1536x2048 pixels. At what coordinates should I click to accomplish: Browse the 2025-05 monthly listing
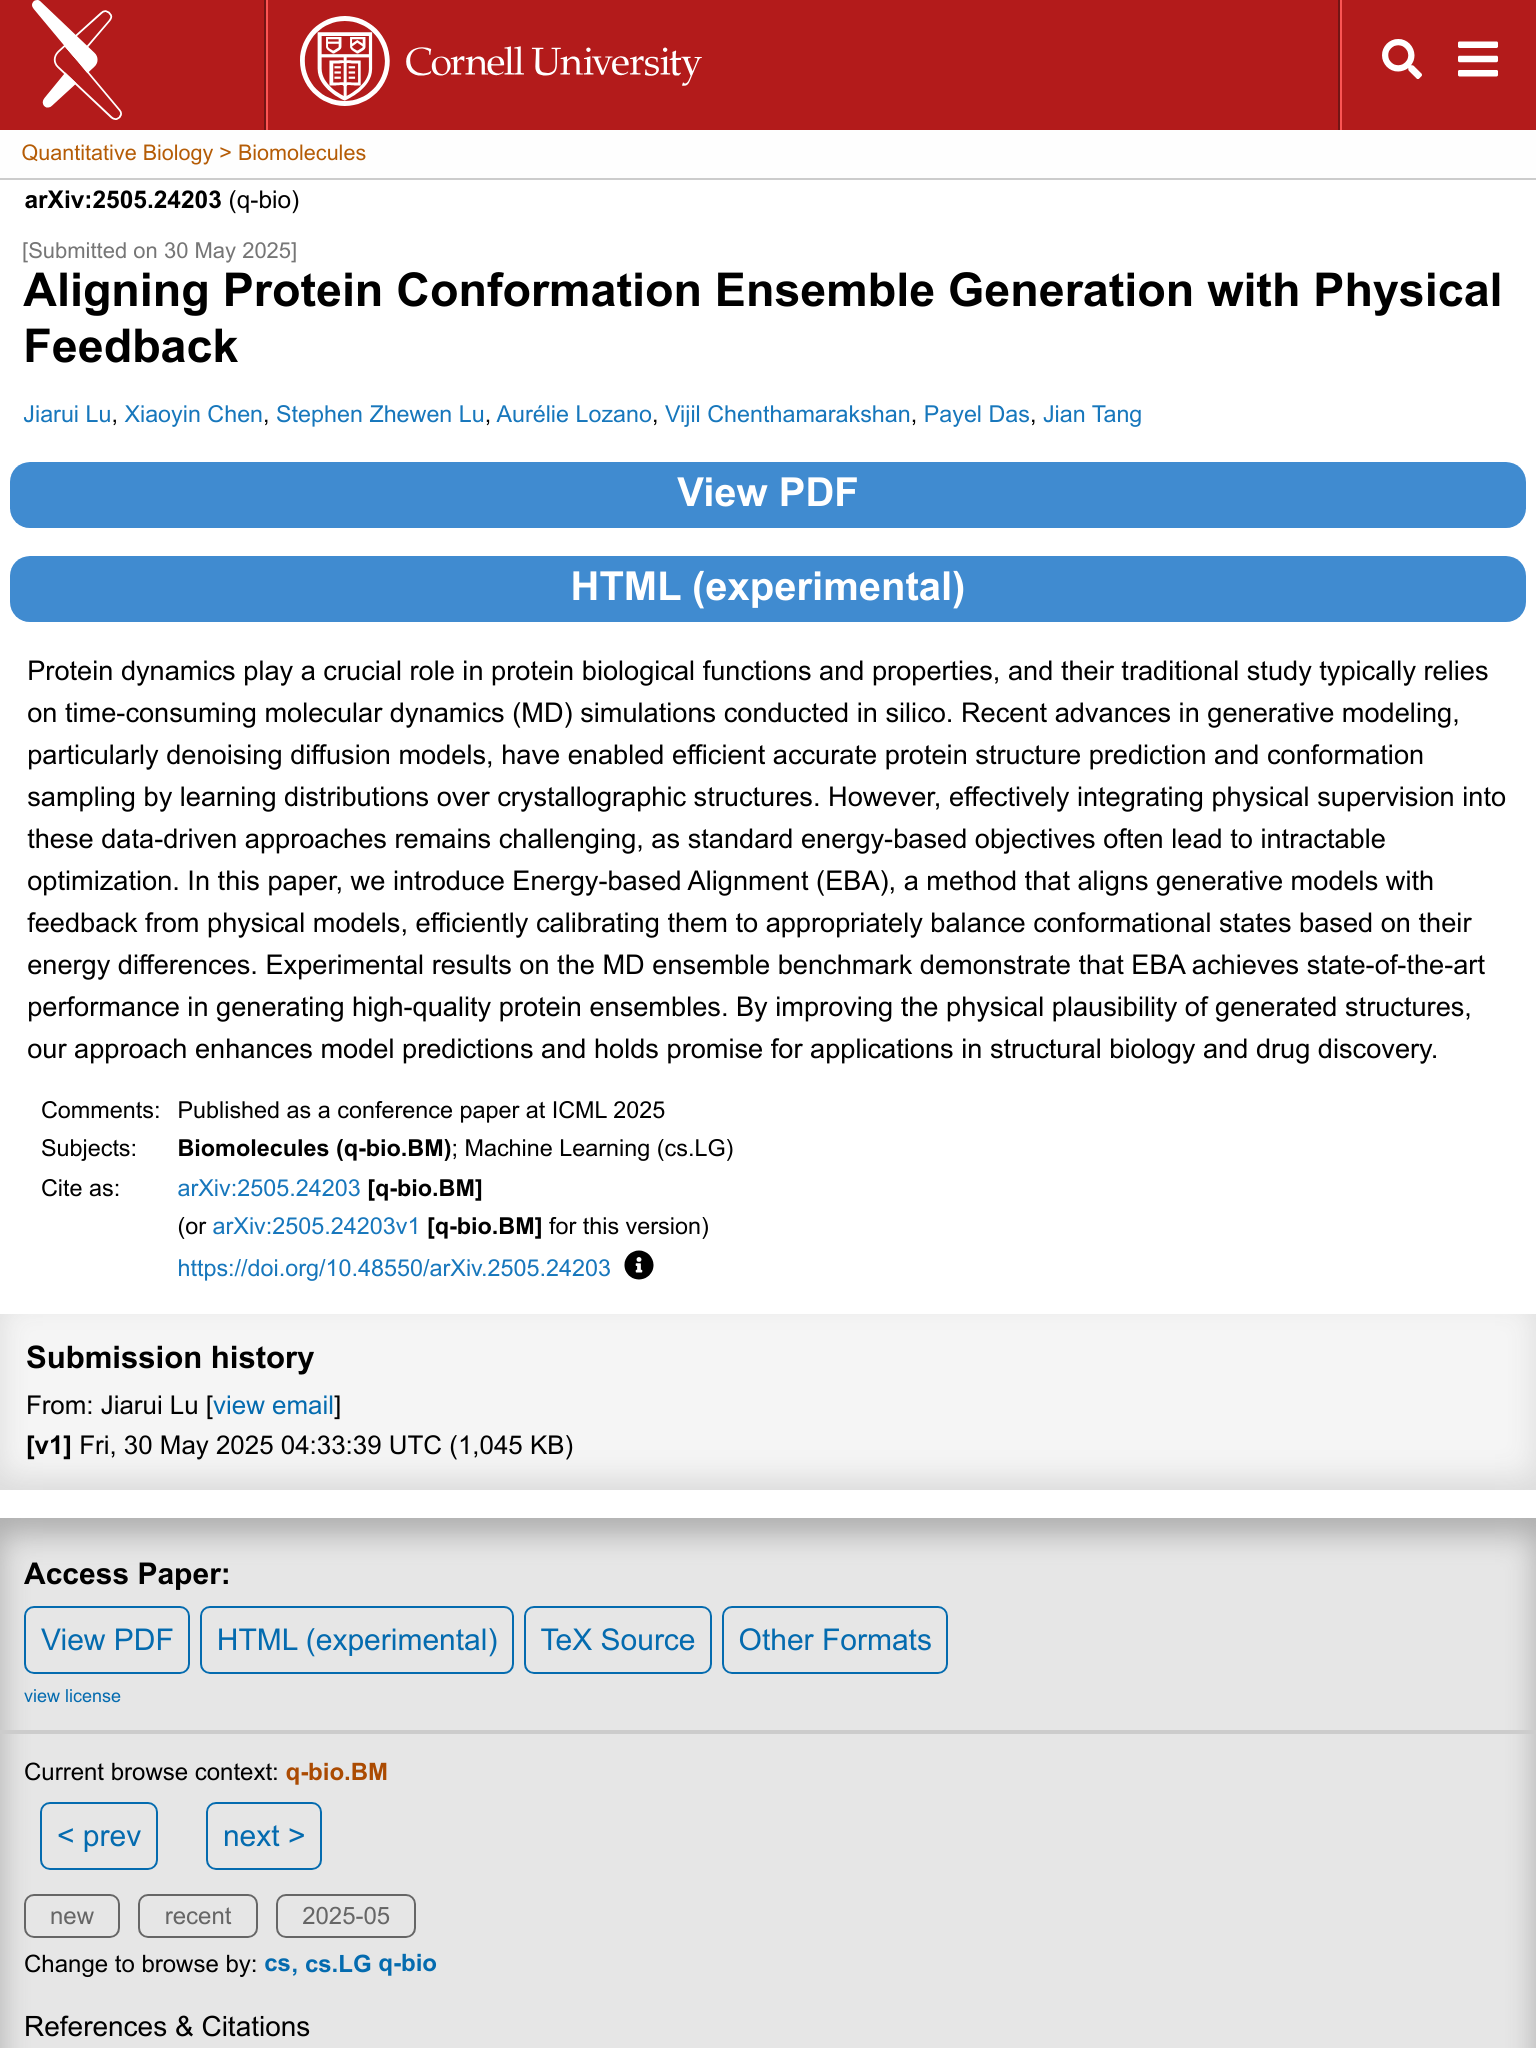coord(345,1916)
